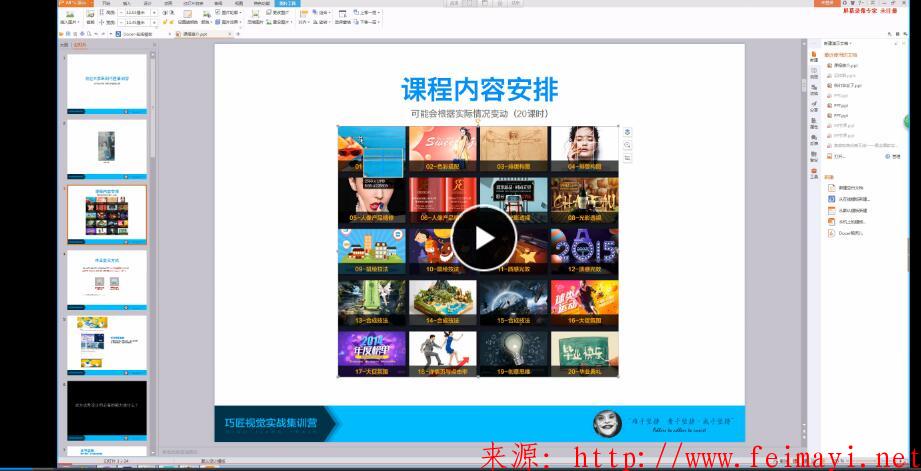Screen dimensions: 921x471
Task: Open the Animation (动画) side panel icon
Action: tap(814, 91)
